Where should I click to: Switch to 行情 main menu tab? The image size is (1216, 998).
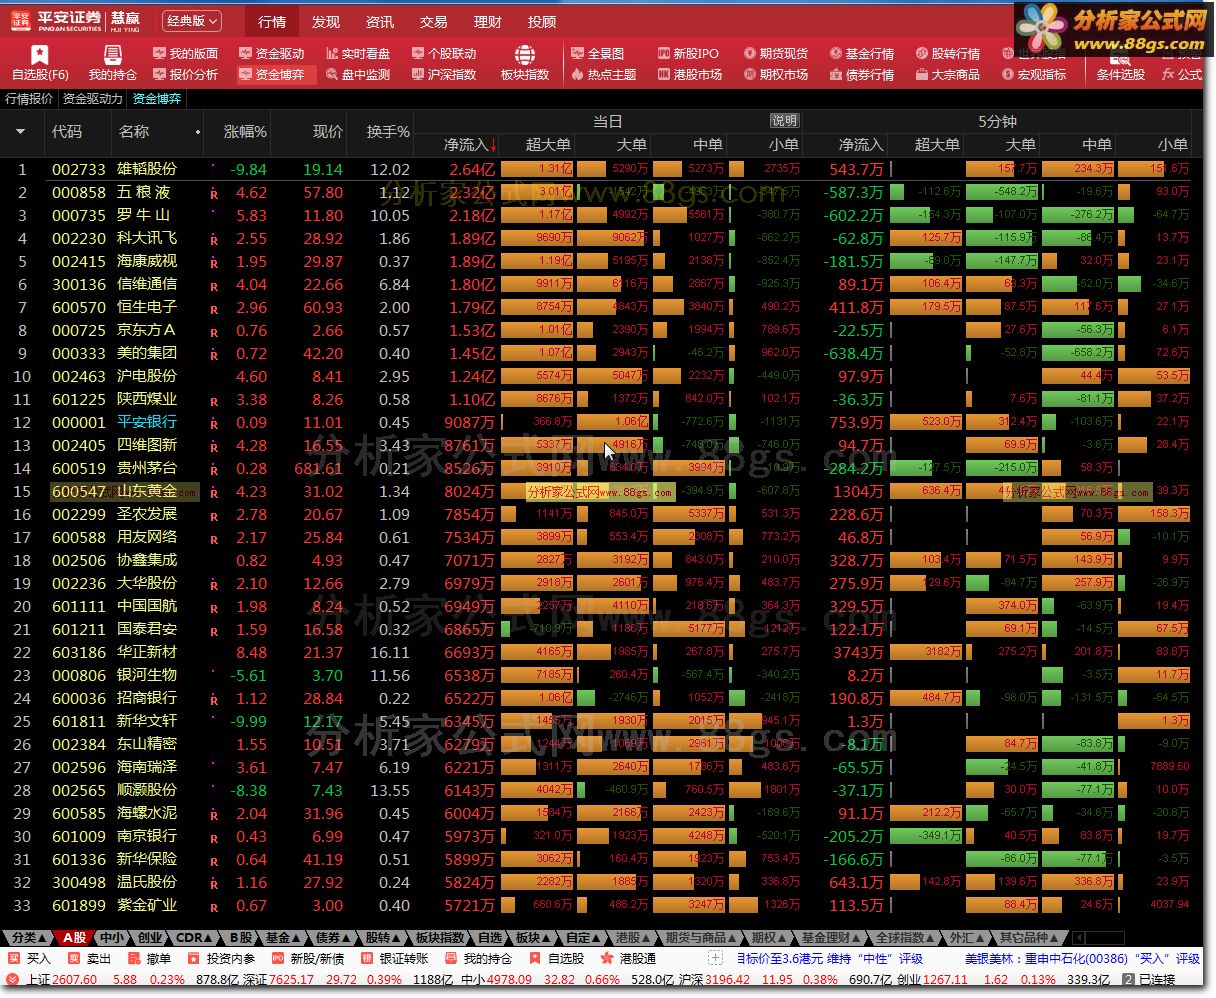pos(272,21)
